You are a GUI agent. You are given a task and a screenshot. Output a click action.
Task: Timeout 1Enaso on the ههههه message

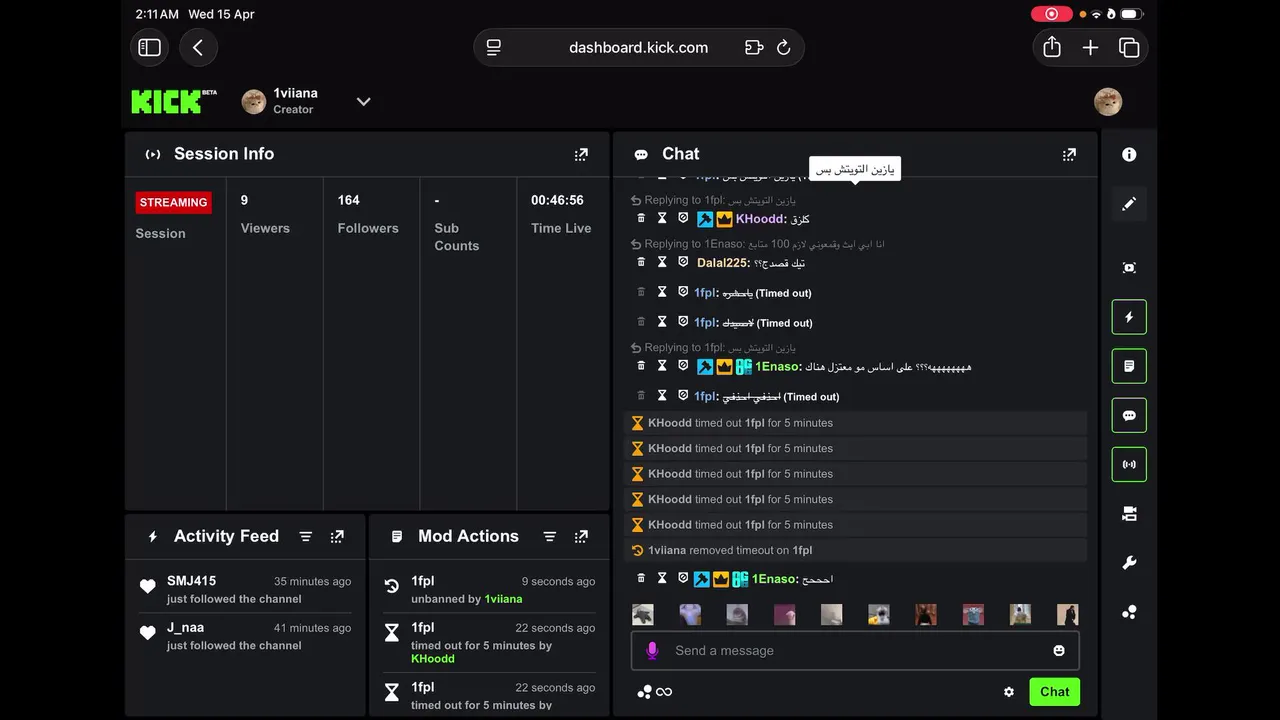(x=662, y=366)
